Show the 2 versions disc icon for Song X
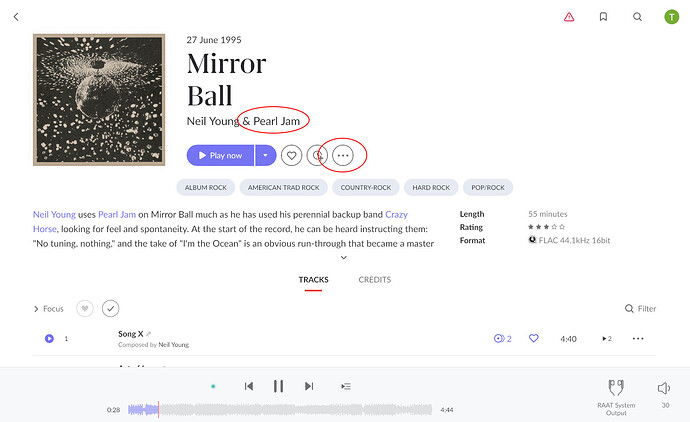Image resolution: width=690 pixels, height=422 pixels. point(503,338)
